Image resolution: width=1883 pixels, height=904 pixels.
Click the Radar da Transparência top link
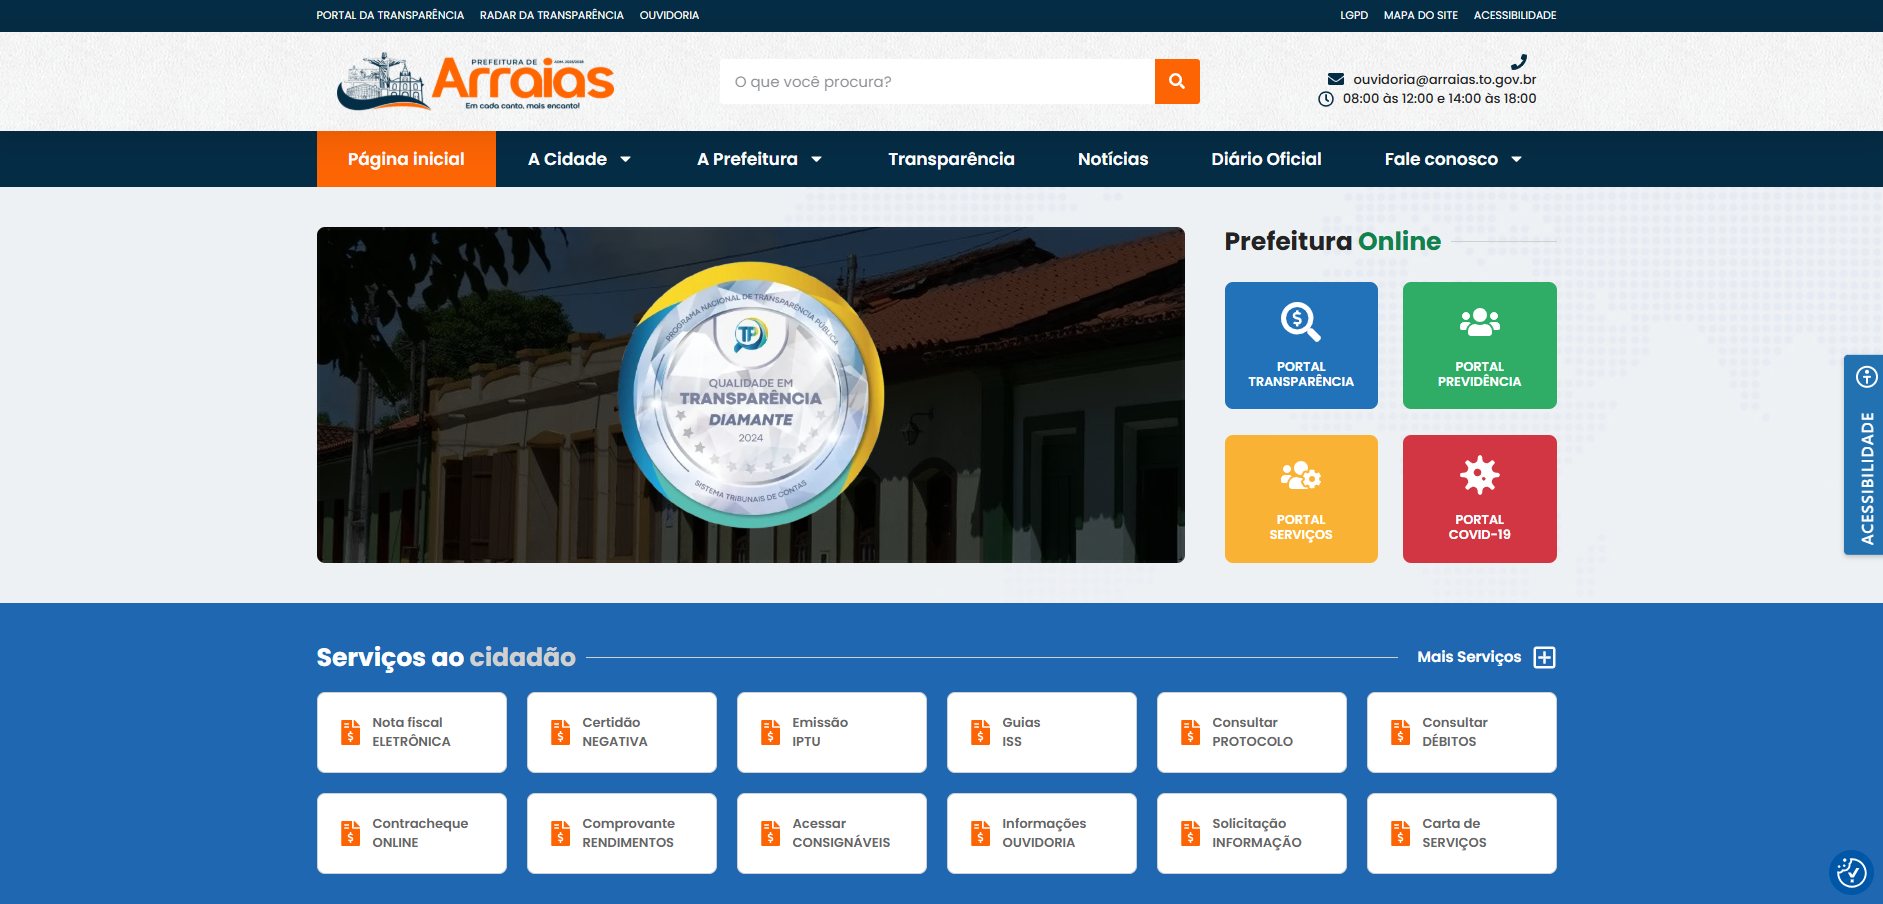click(551, 15)
